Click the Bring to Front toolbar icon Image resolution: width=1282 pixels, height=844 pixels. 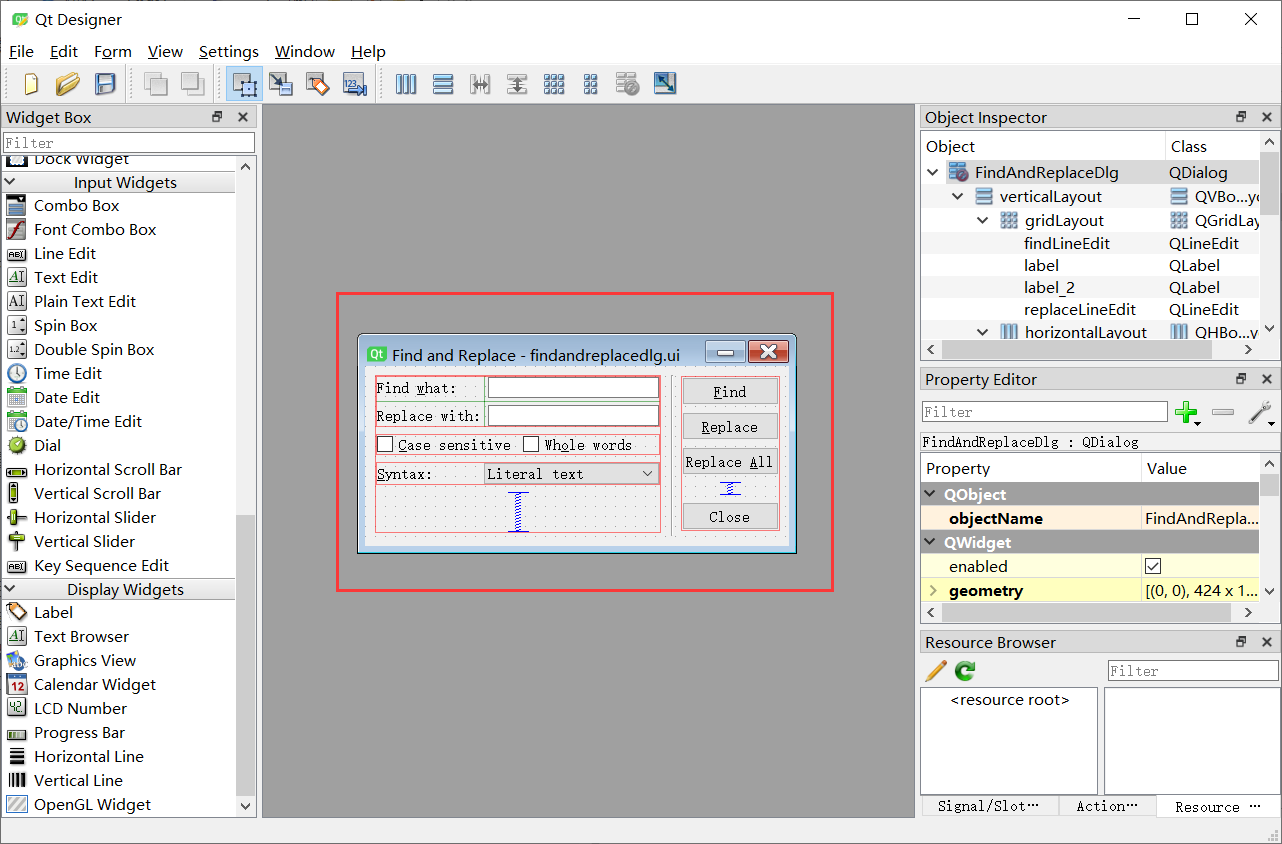click(x=192, y=84)
